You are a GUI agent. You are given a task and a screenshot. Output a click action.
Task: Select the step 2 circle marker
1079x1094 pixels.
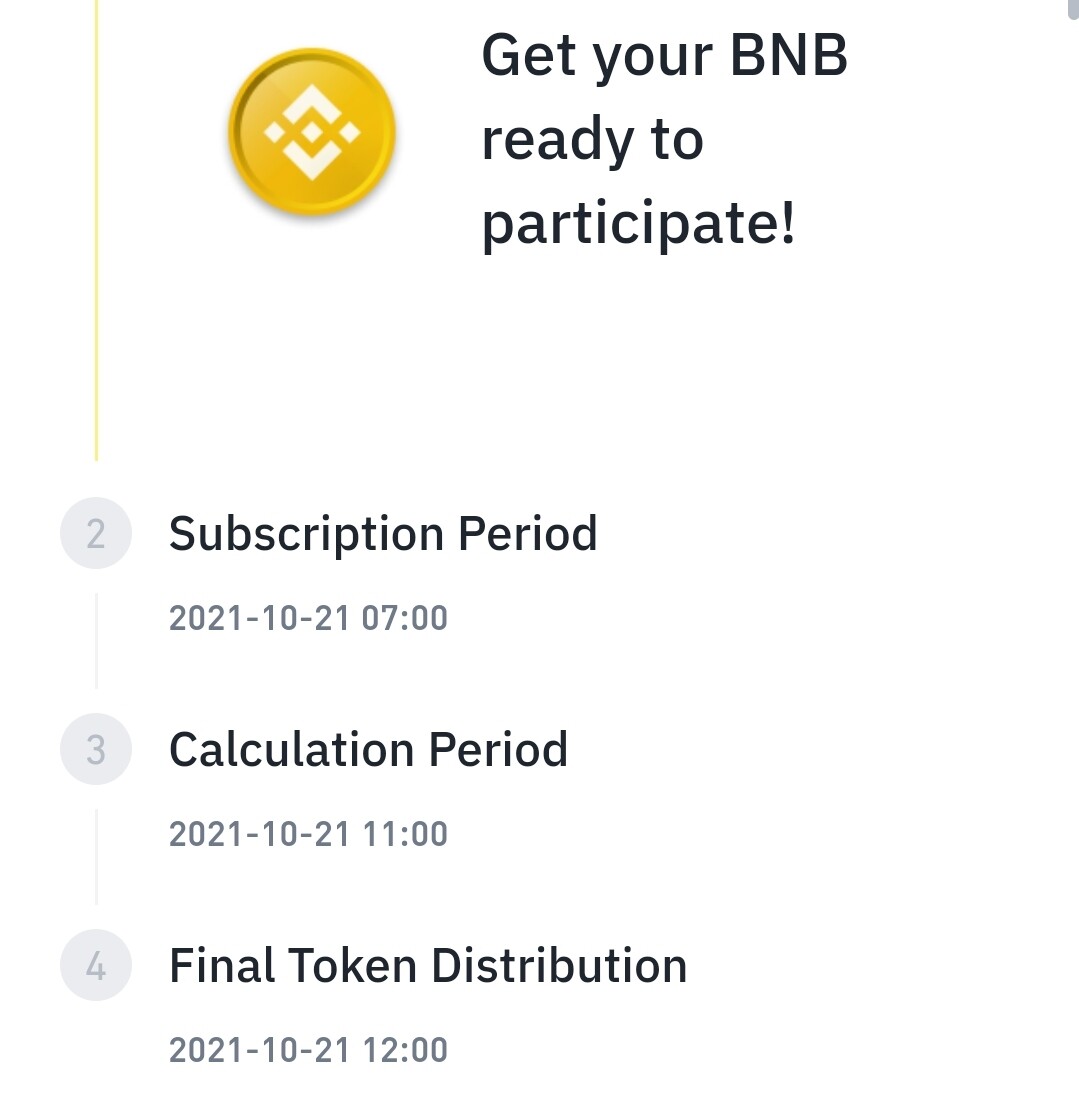pos(96,533)
